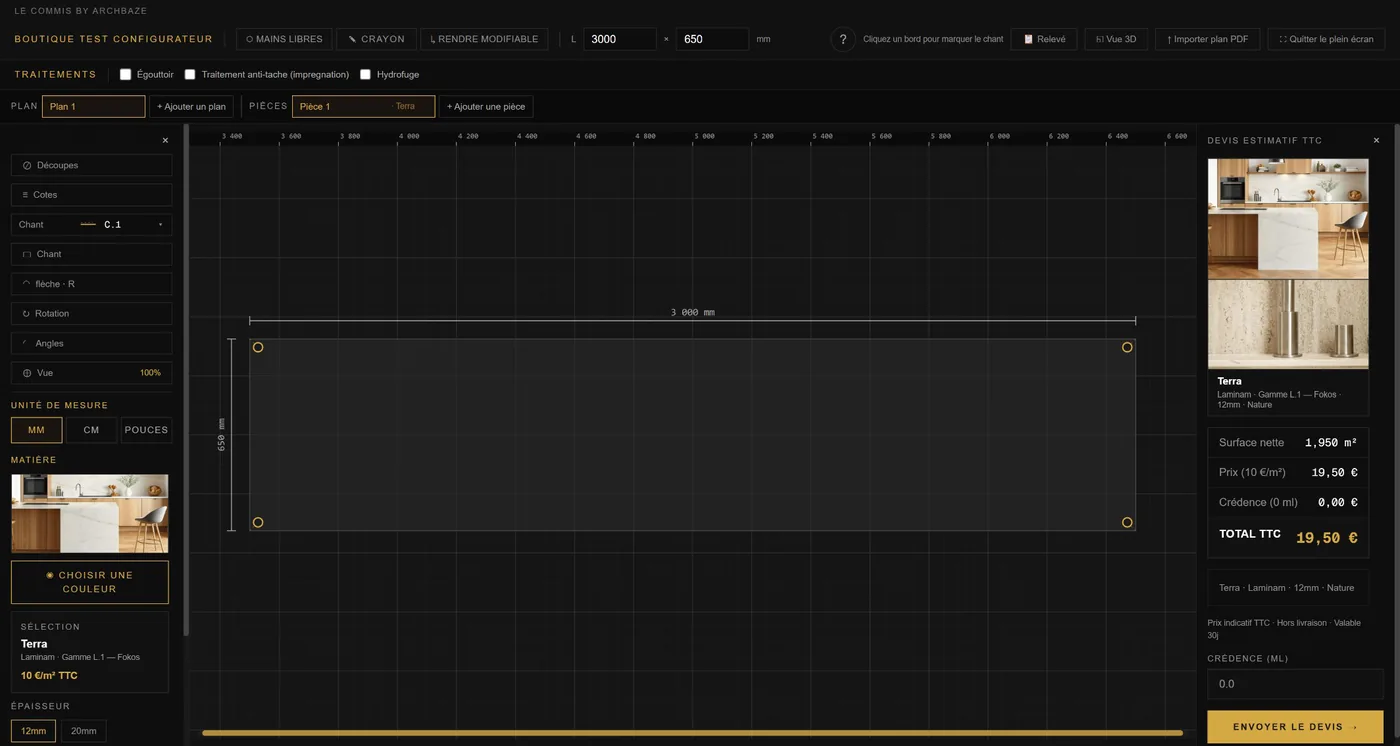The width and height of the screenshot is (1400, 746).
Task: Open the Découpes tool
Action: (x=91, y=165)
